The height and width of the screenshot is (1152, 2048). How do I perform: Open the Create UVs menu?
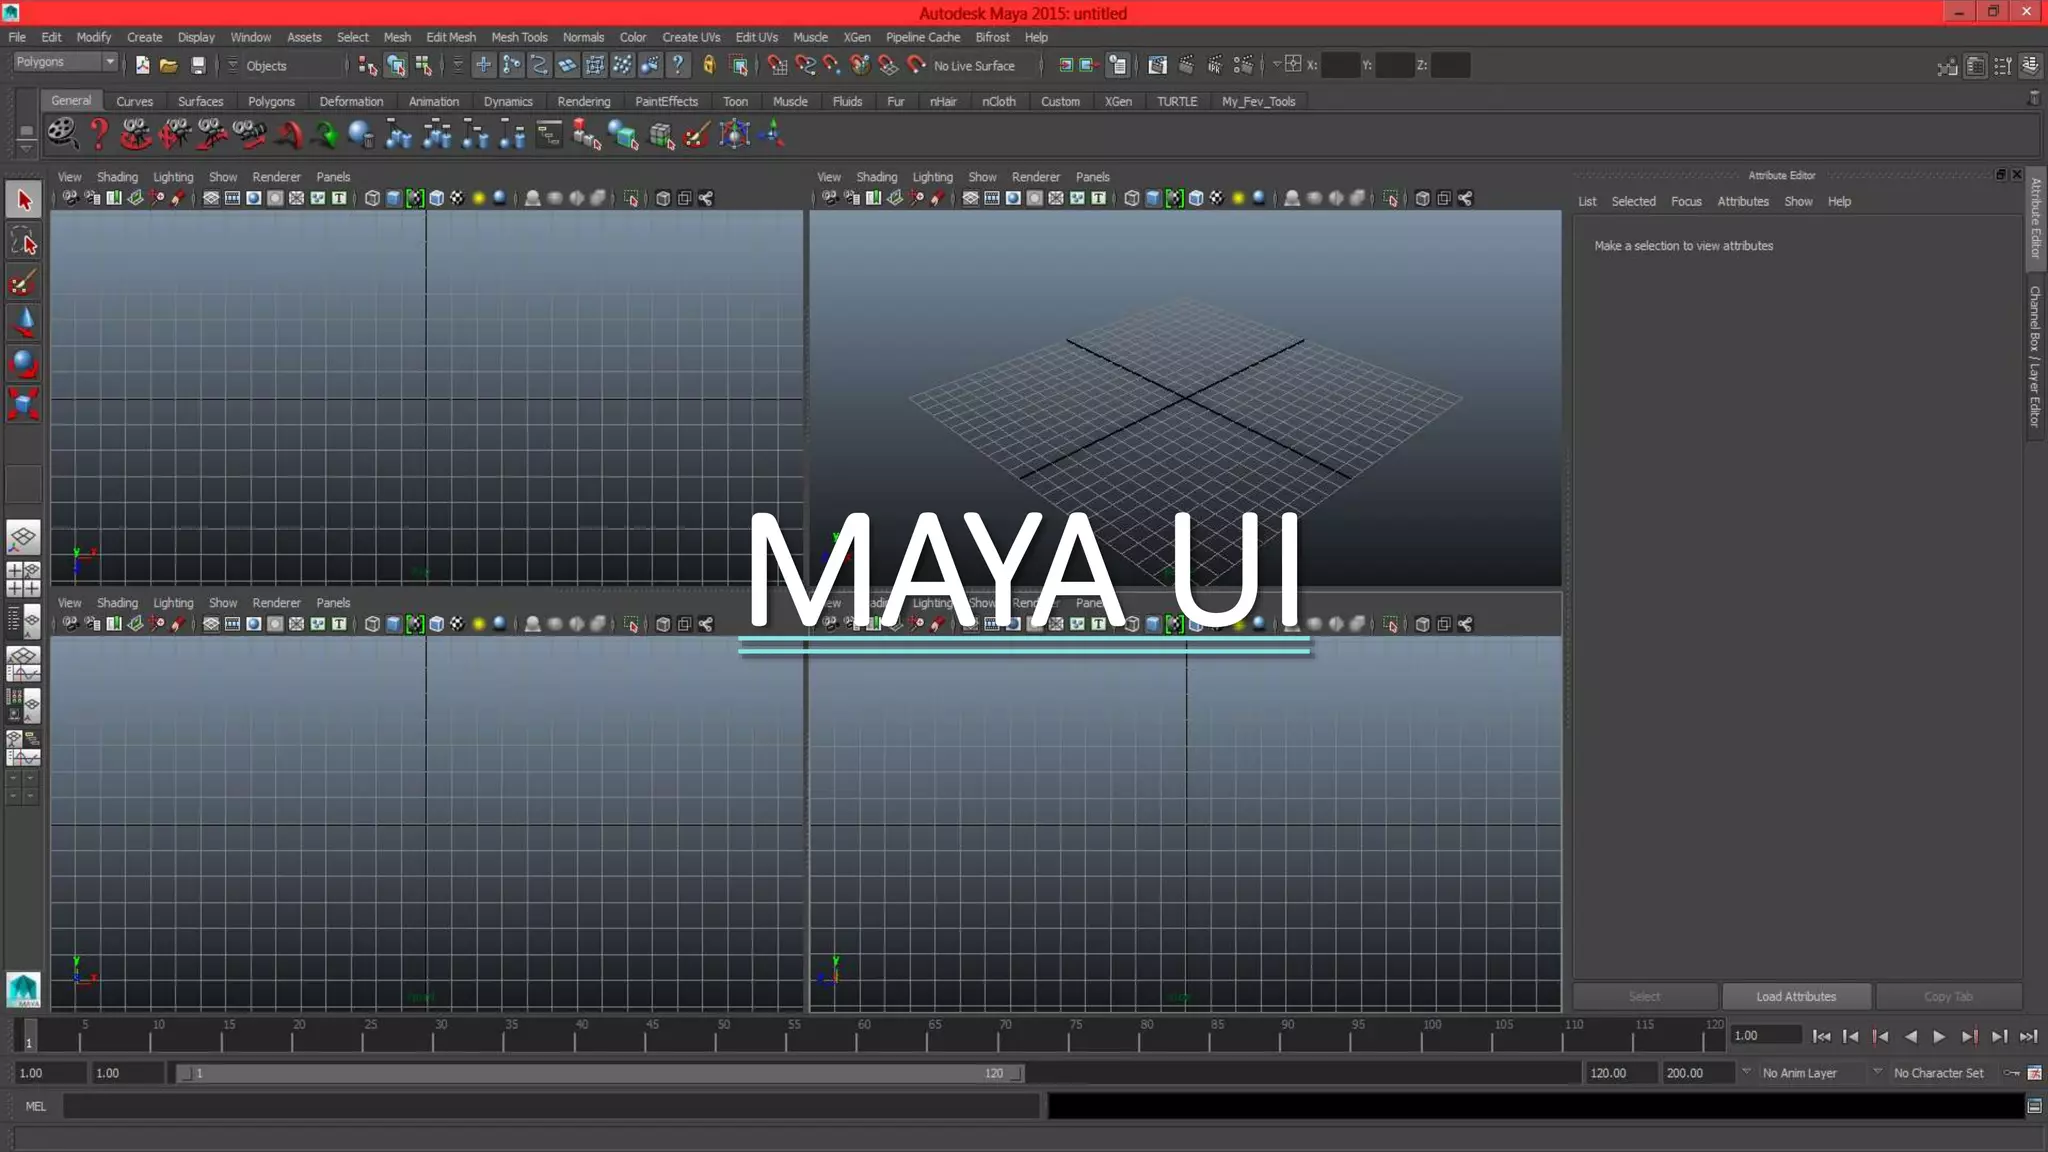pos(691,37)
